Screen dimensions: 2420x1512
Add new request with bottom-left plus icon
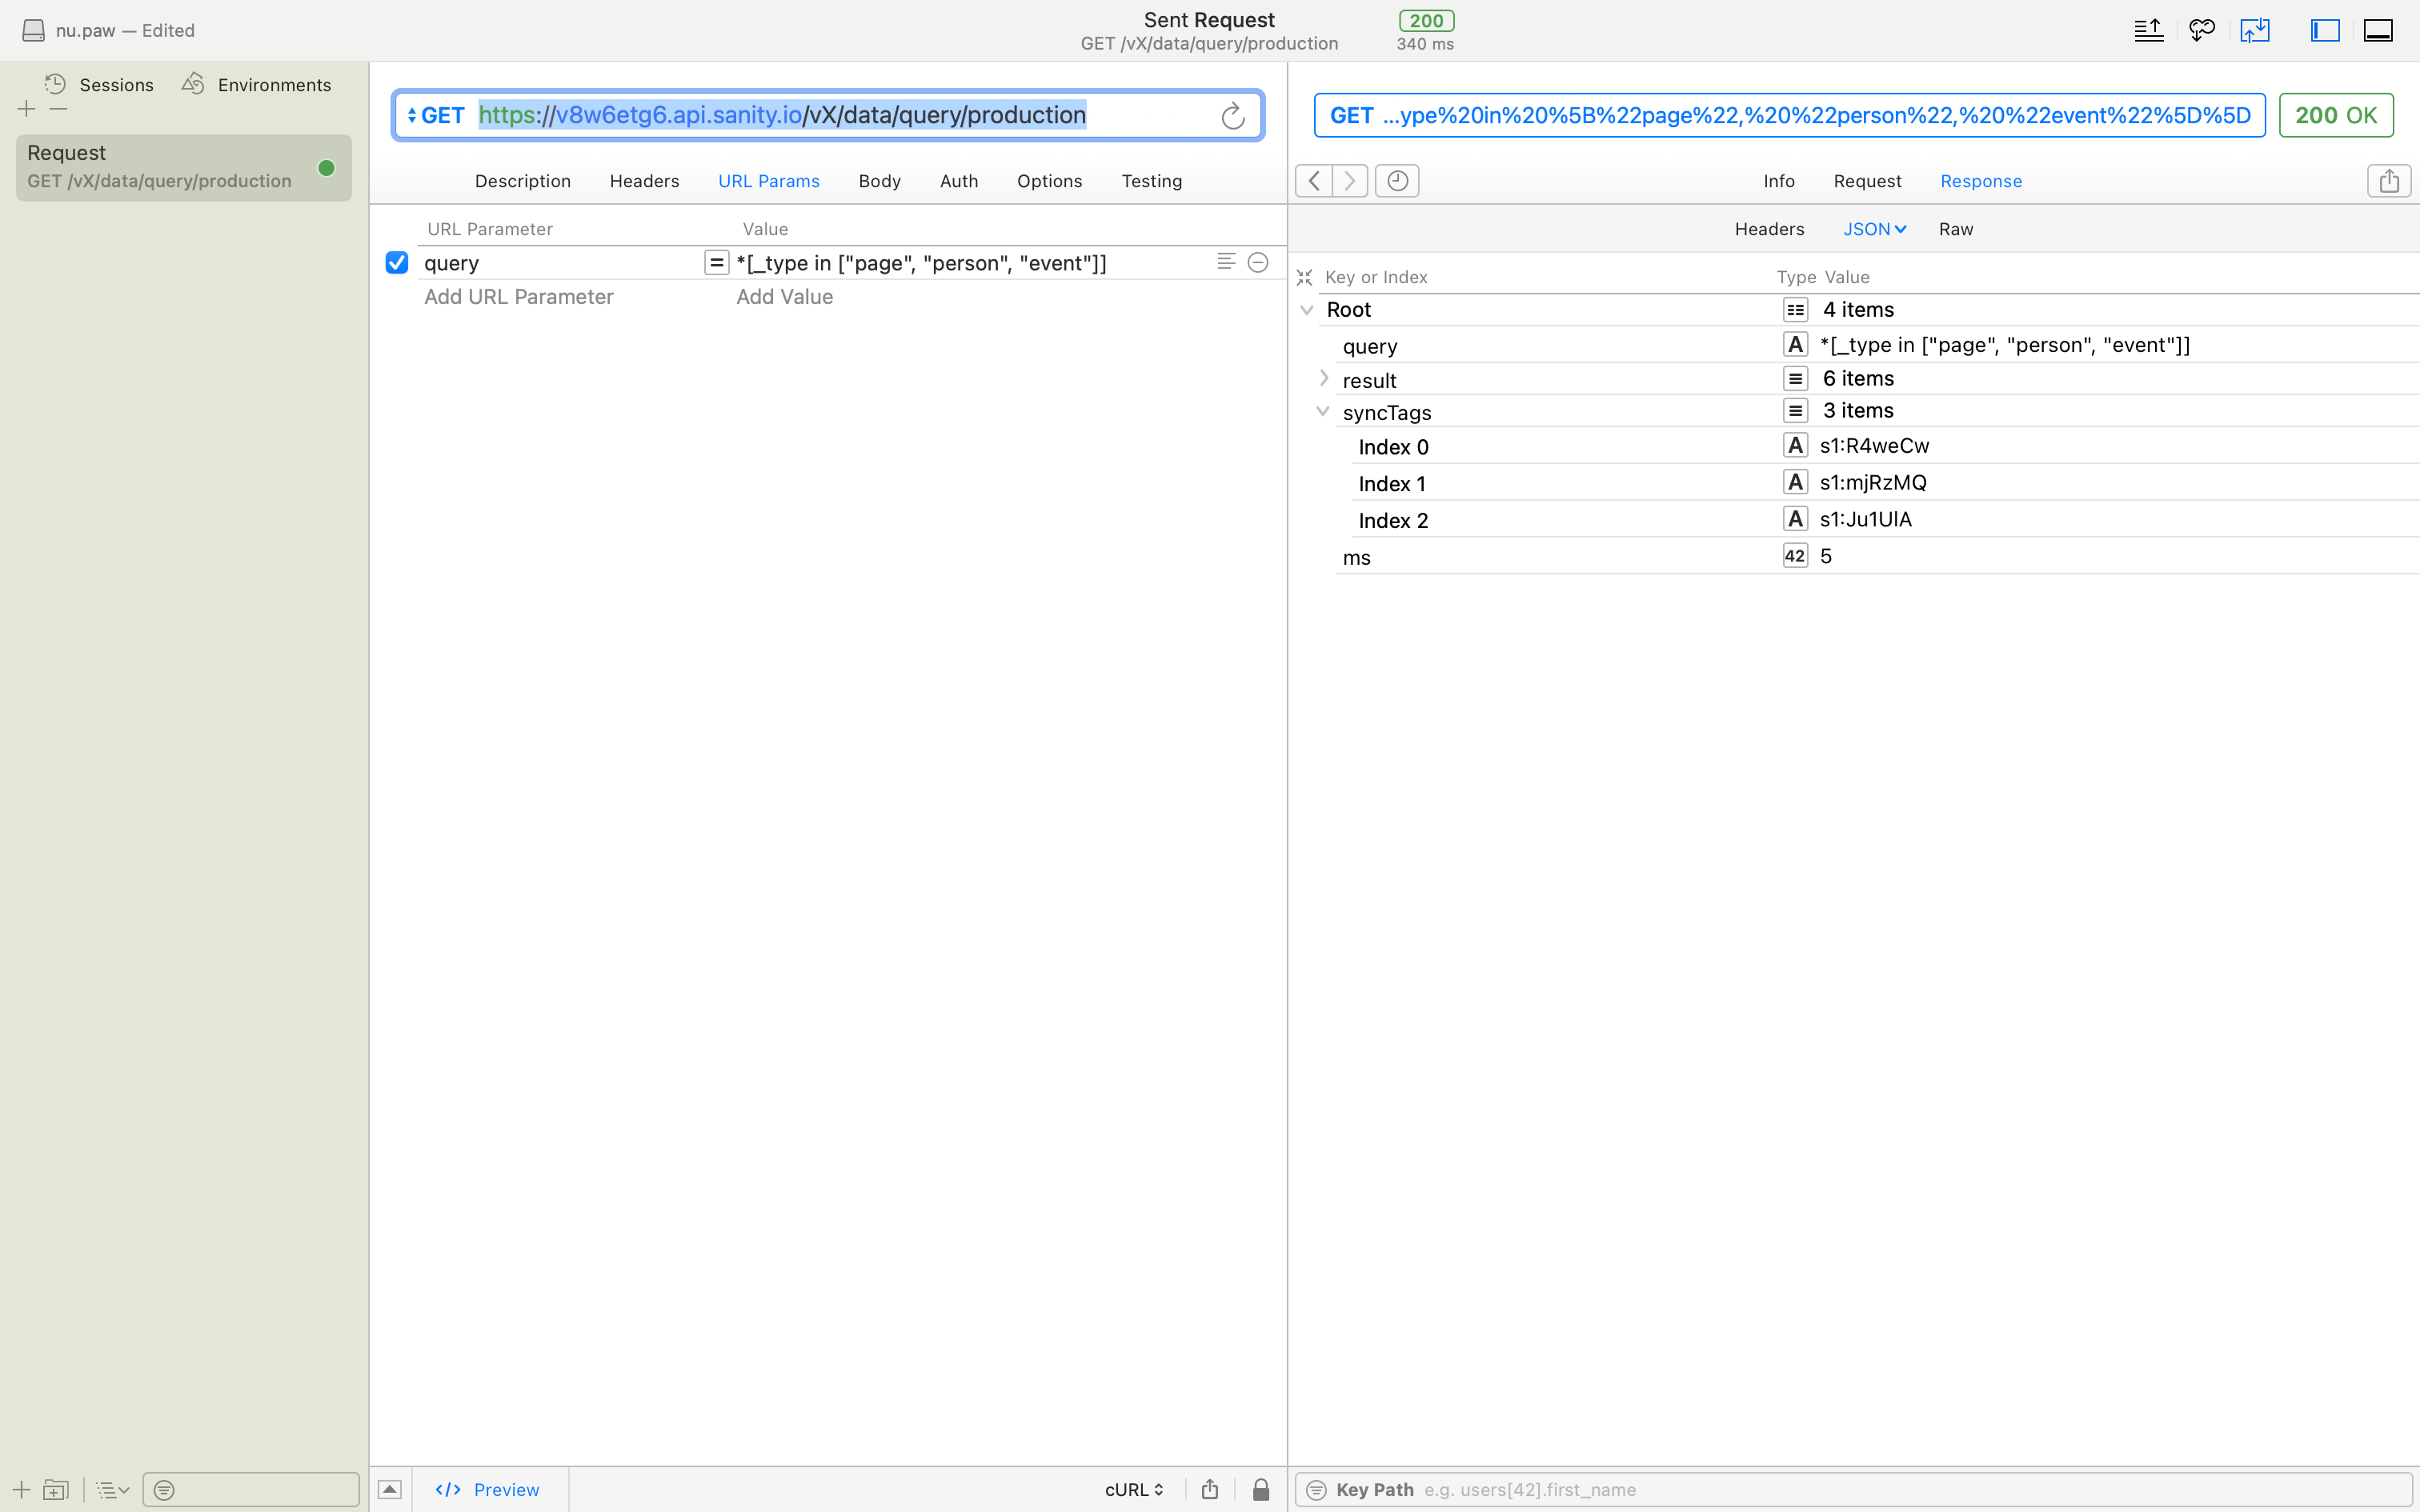pos(21,1489)
